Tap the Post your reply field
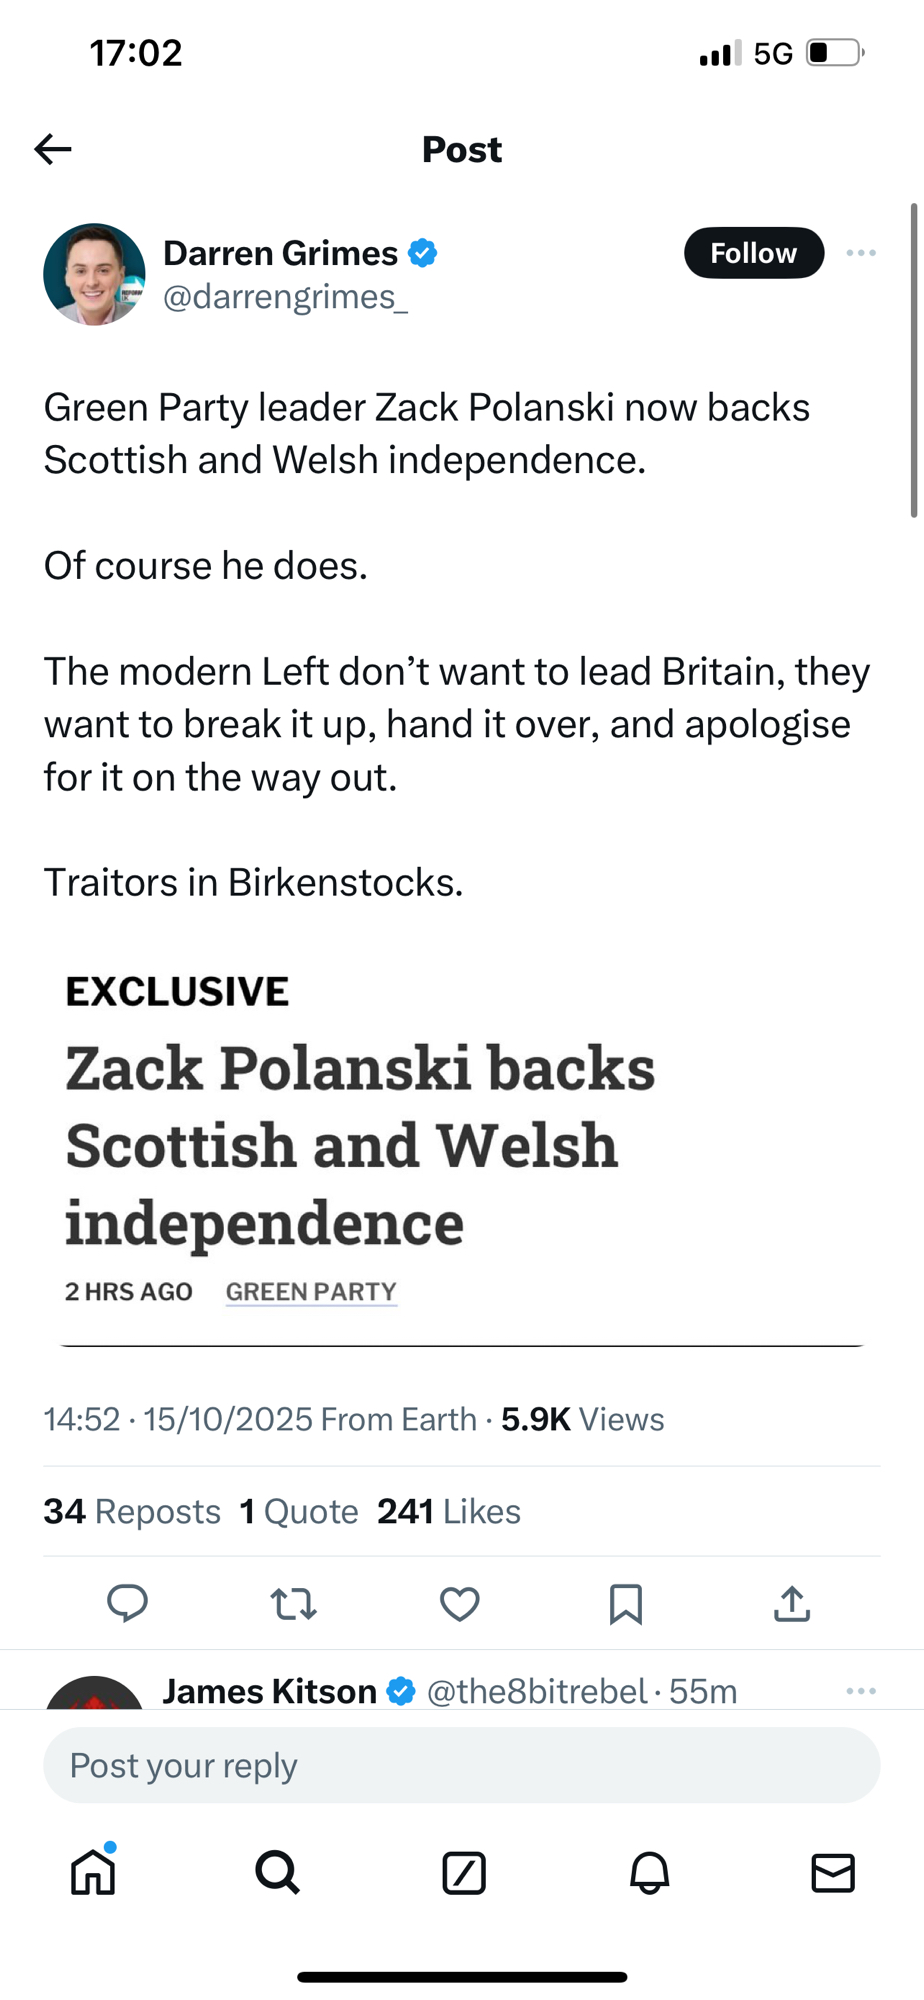The width and height of the screenshot is (924, 2000). [462, 1766]
